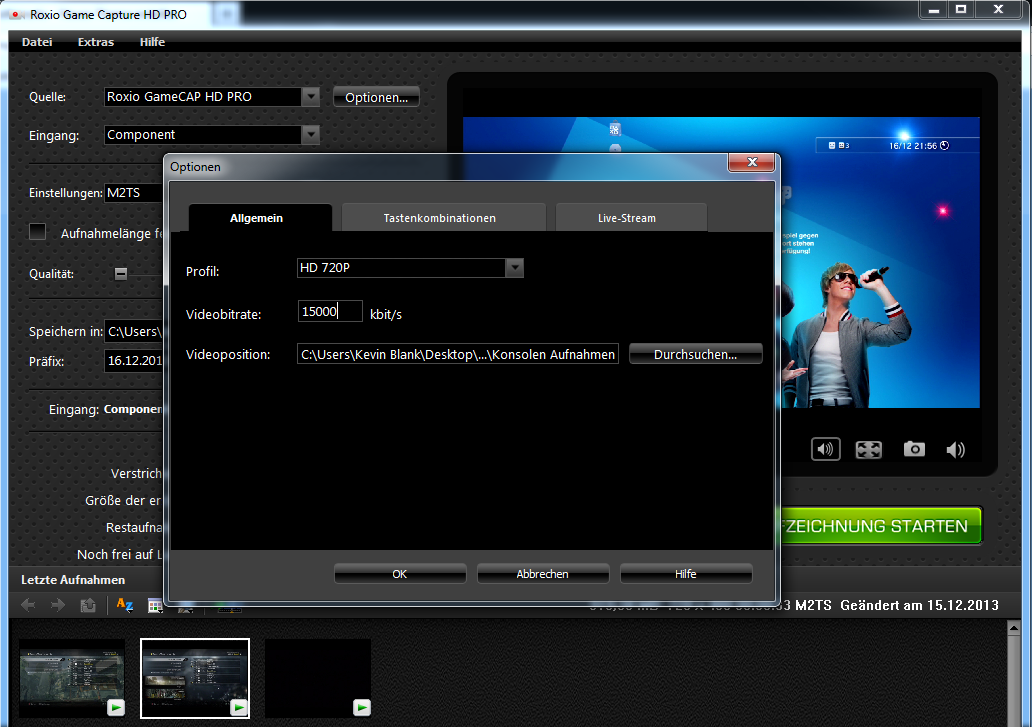1032x727 pixels.
Task: Click the unboxed speaker volume icon
Action: pos(955,449)
